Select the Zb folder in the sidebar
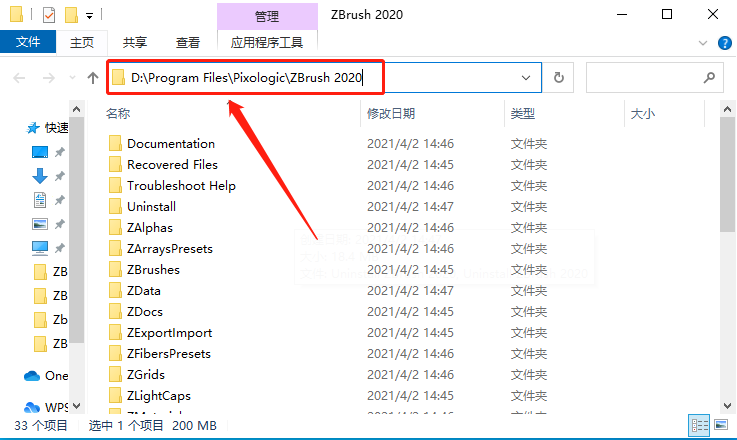Viewport: 737px width, 440px height. pos(51,320)
